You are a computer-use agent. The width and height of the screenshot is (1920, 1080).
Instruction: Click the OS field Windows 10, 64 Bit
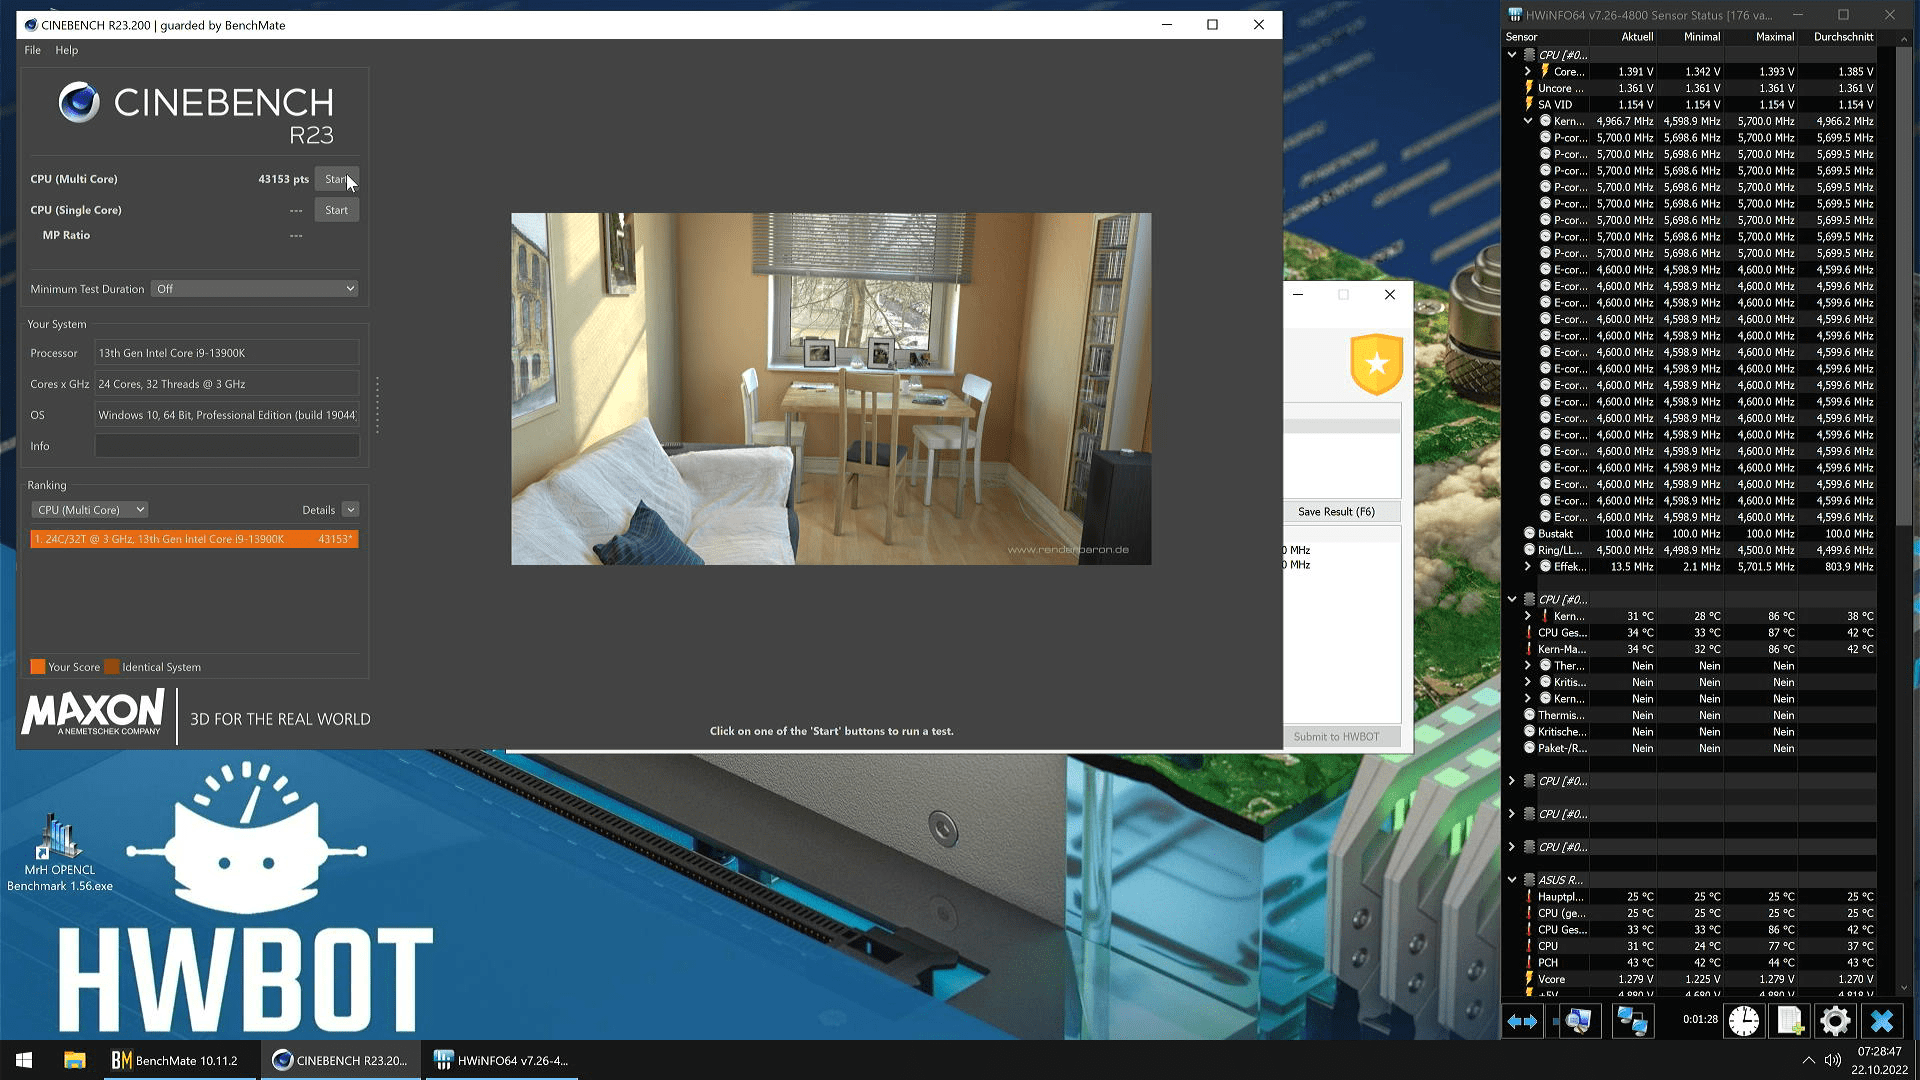(227, 415)
